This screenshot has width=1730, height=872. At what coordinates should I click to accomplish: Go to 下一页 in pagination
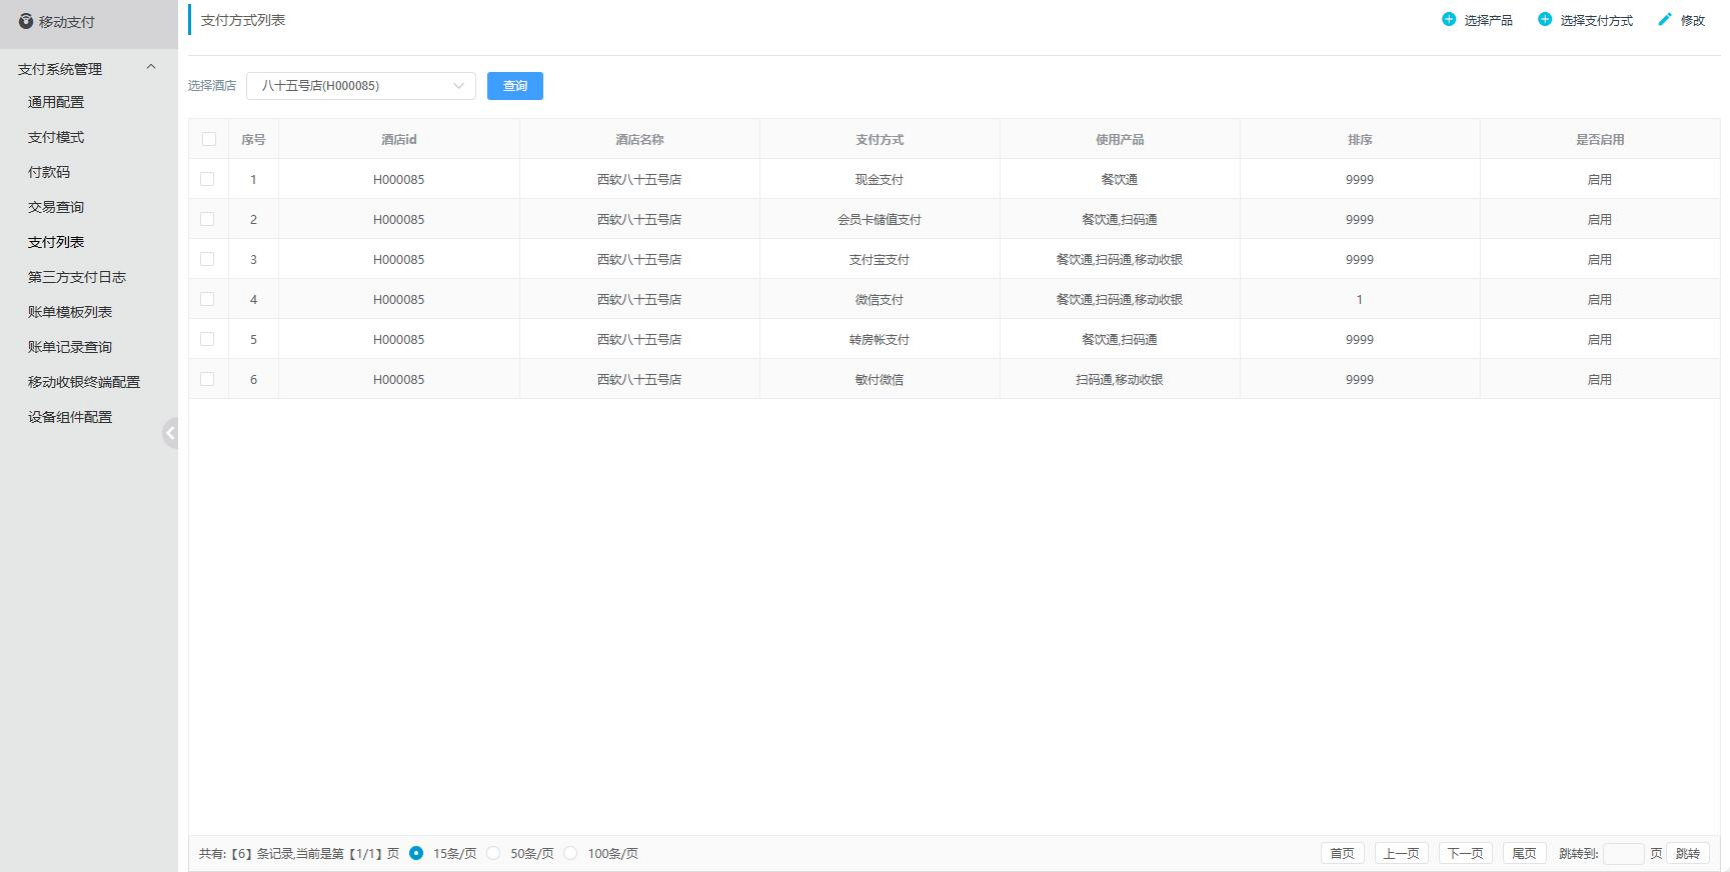point(1465,853)
